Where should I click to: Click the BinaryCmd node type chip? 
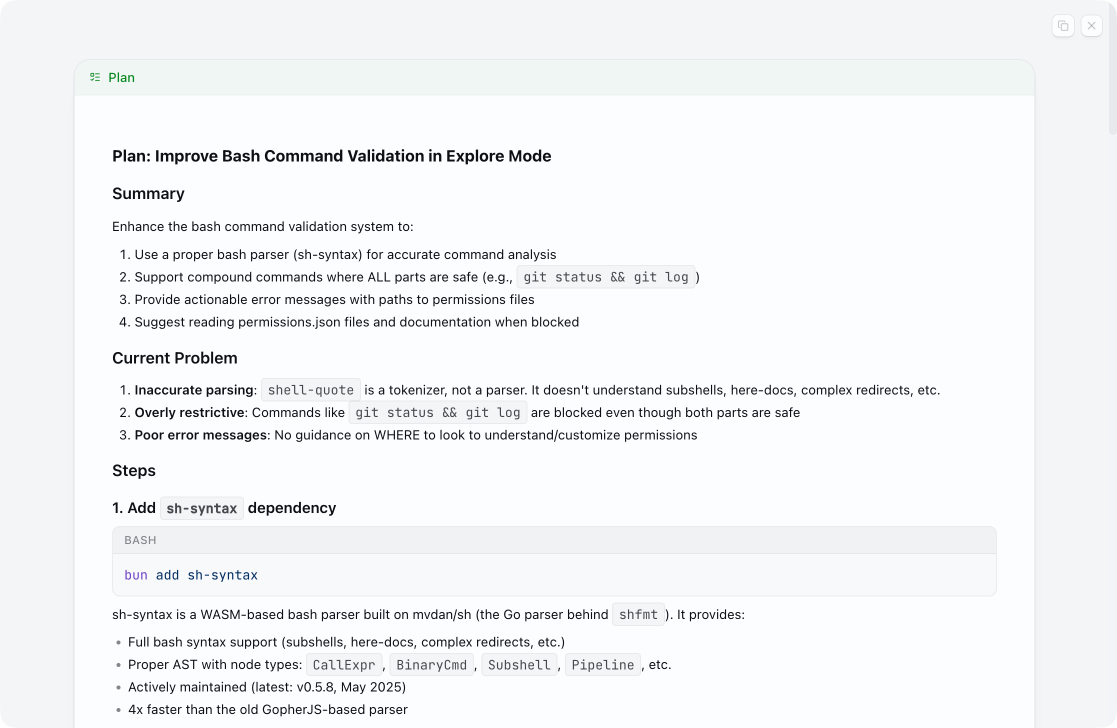pyautogui.click(x=431, y=664)
